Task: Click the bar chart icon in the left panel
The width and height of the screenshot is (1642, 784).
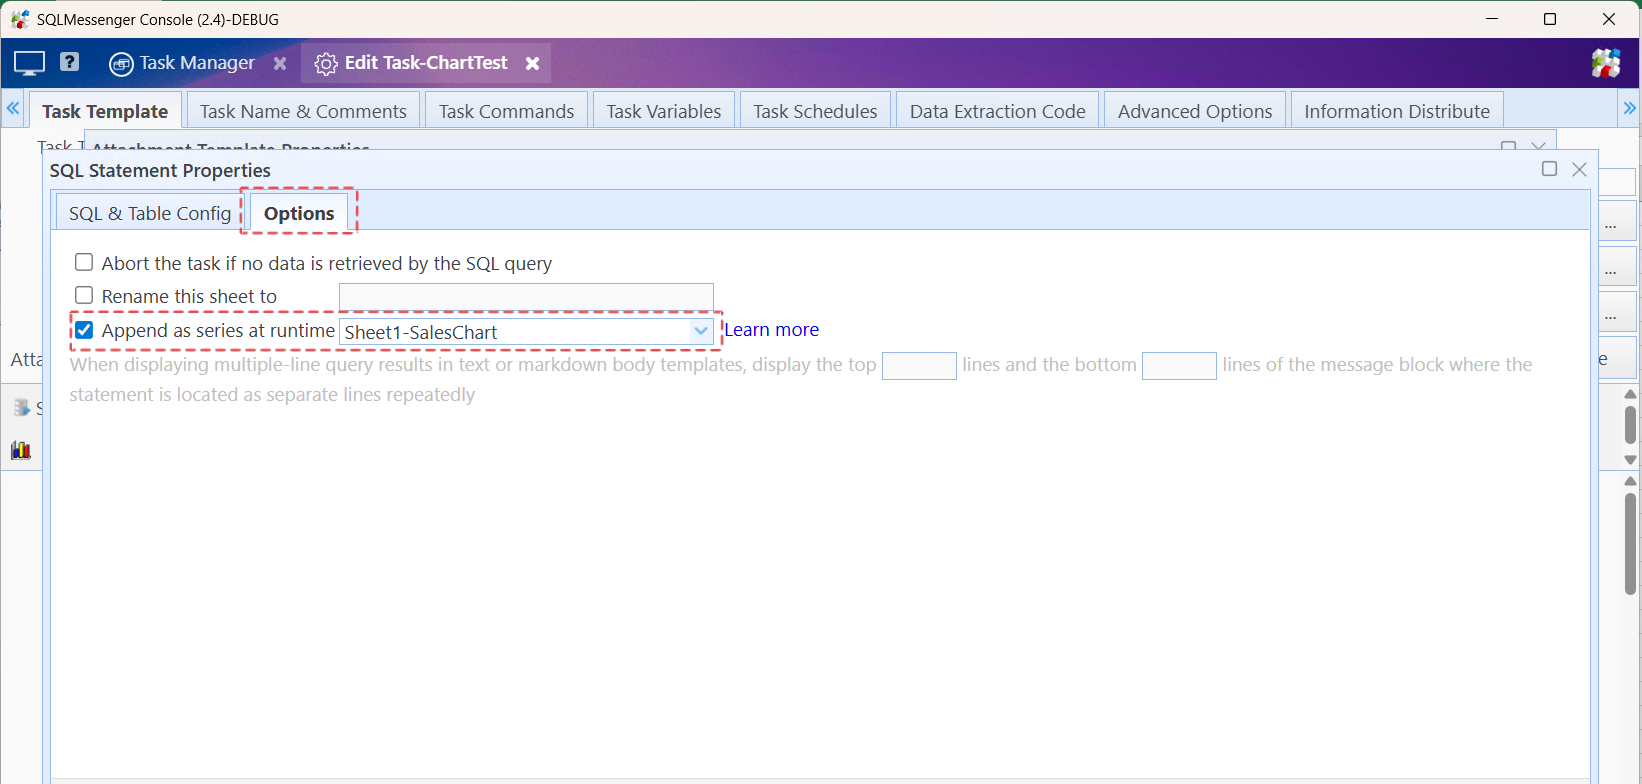Action: [x=21, y=450]
